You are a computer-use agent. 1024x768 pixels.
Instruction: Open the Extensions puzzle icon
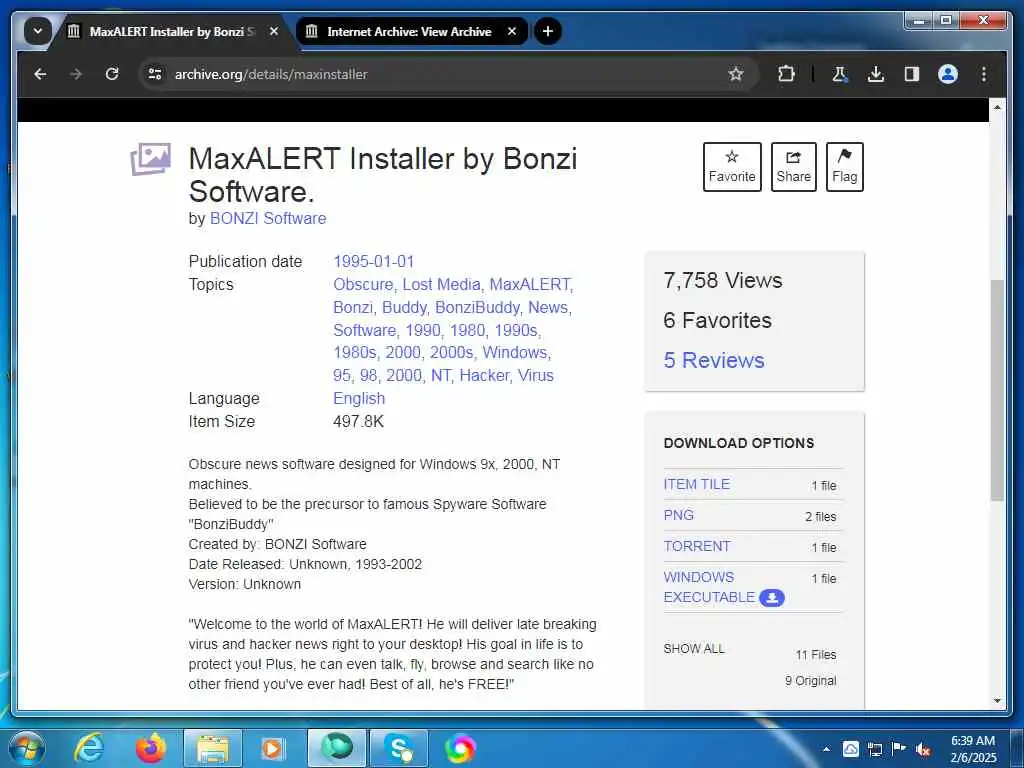[786, 74]
